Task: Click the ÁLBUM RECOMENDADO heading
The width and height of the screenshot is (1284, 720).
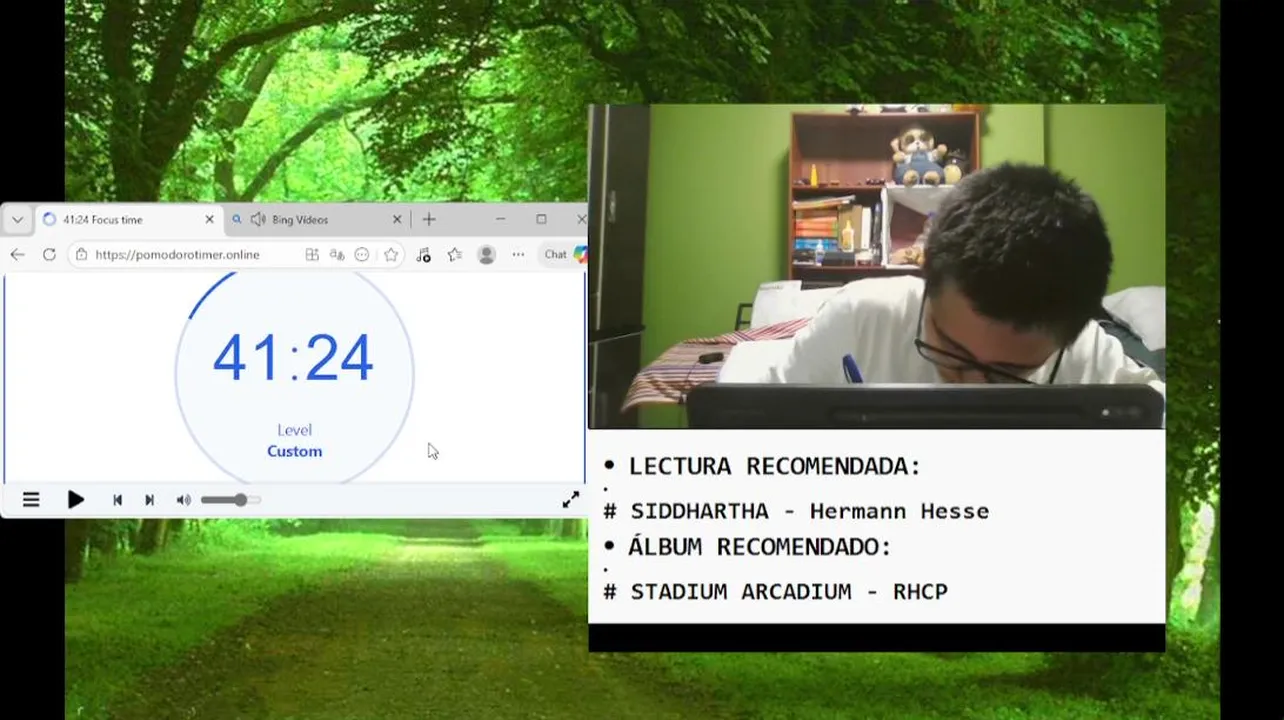Action: pos(759,547)
